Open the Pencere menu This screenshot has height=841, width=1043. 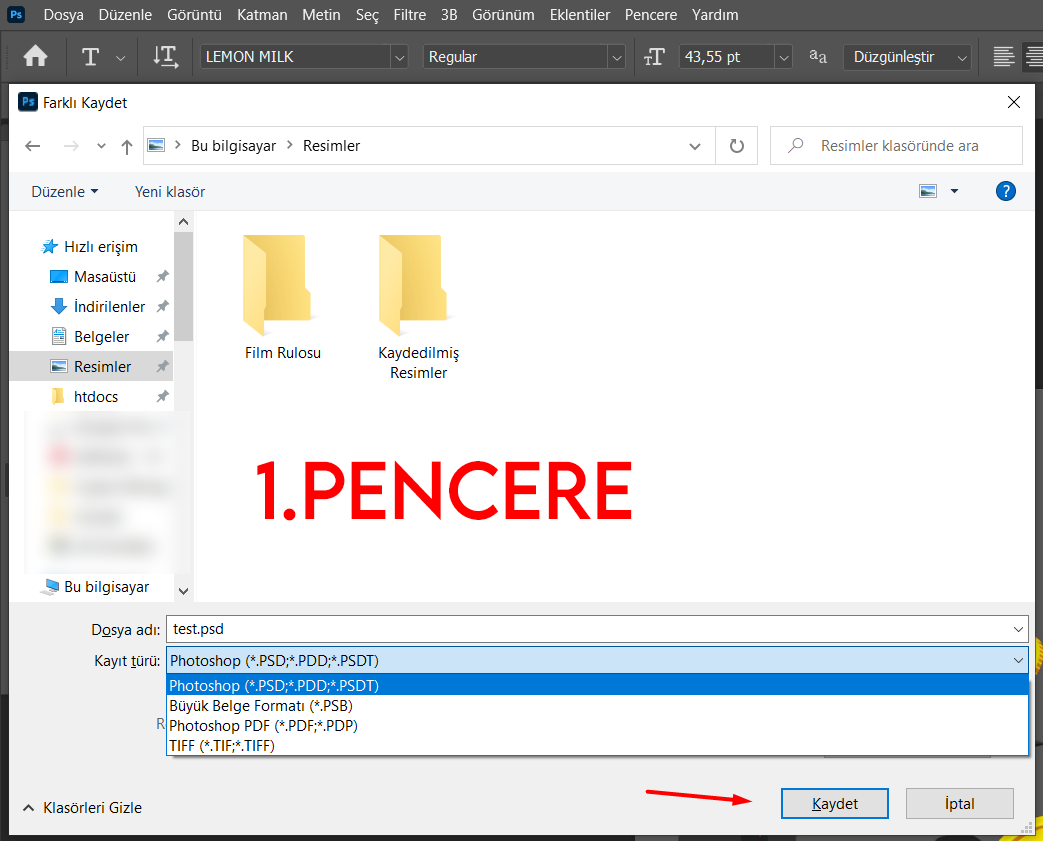(x=651, y=15)
